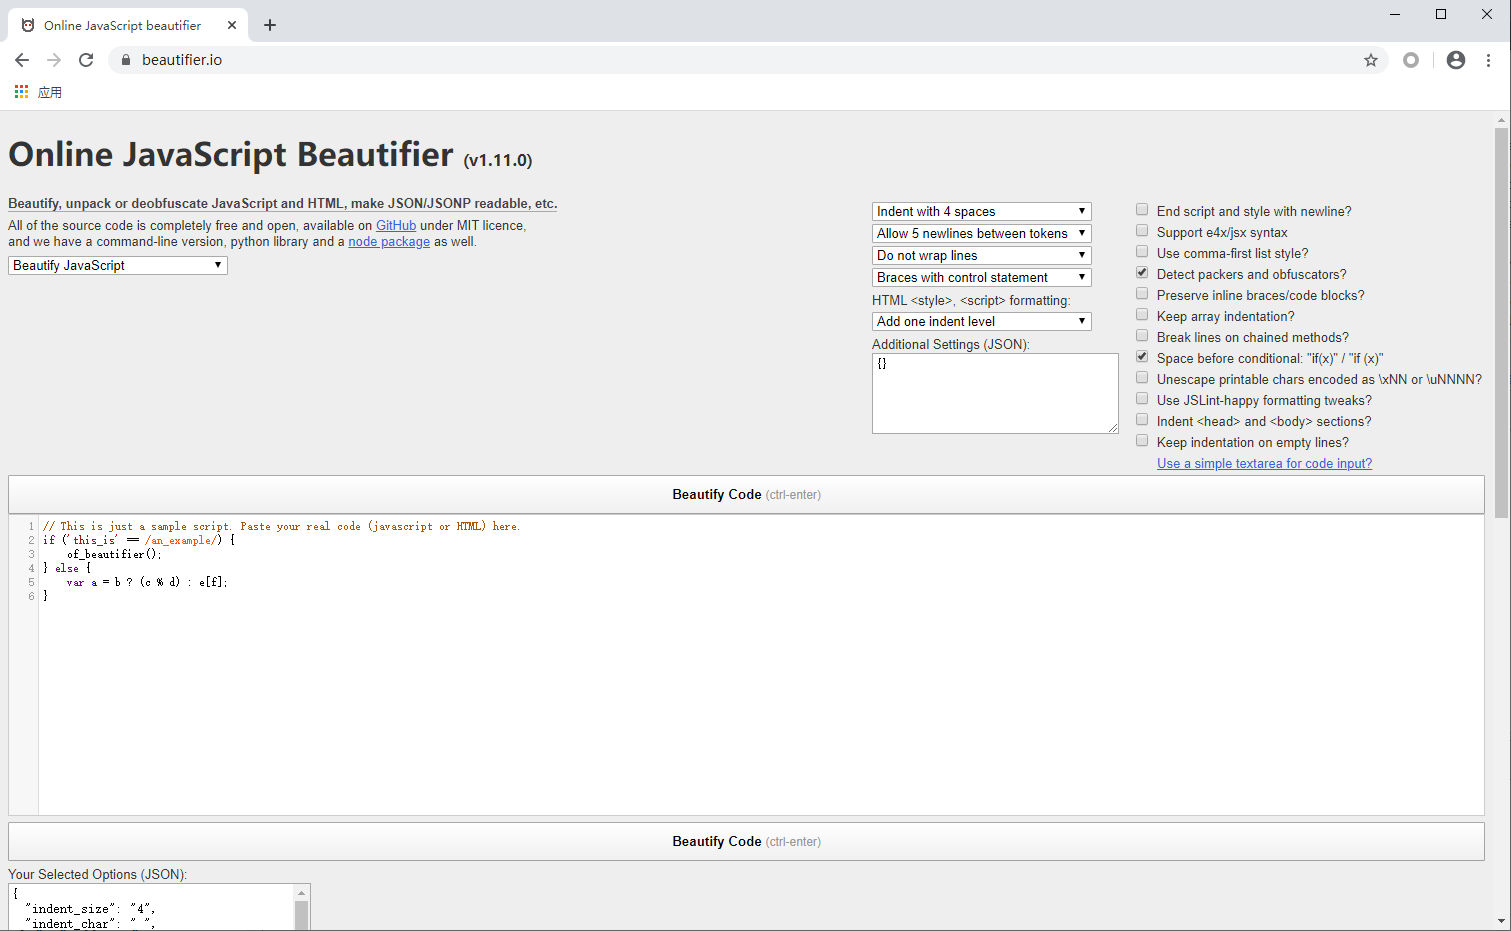This screenshot has width=1511, height=931.
Task: Maximize the Chrome window
Action: tap(1441, 14)
